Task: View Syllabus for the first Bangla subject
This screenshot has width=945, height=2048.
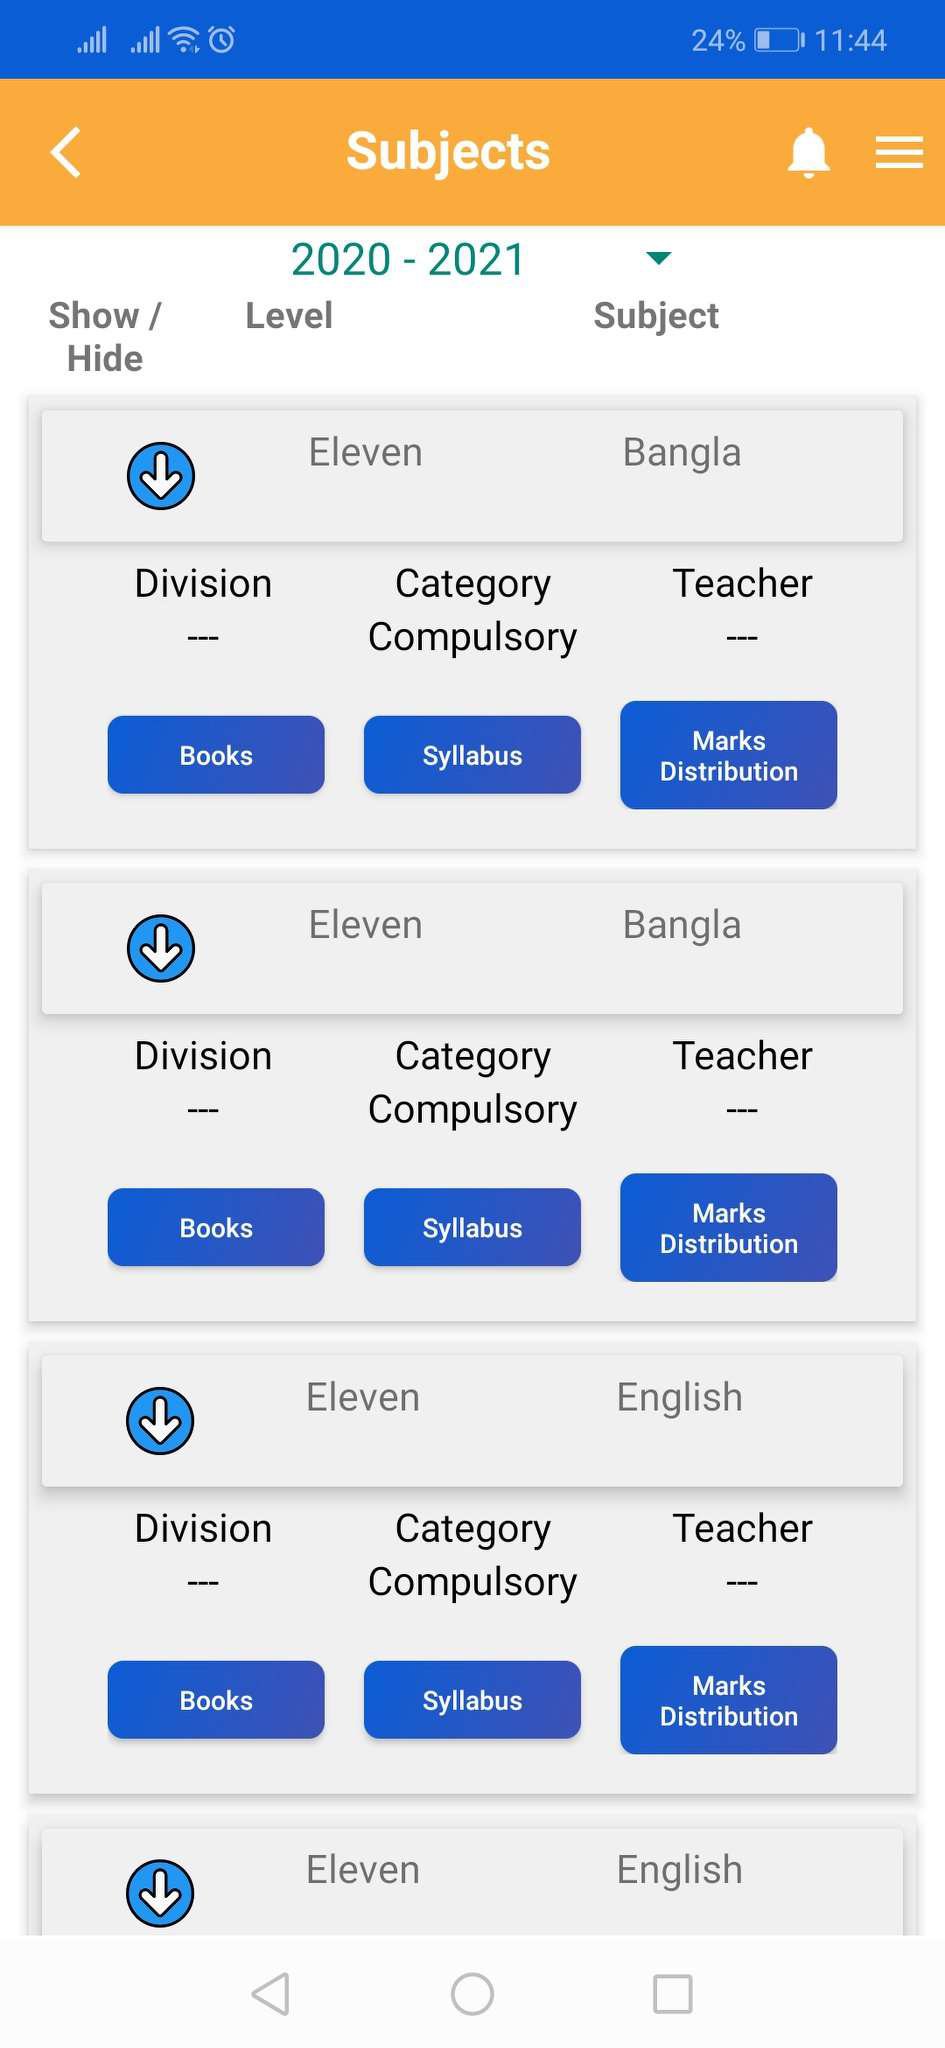Action: tap(472, 755)
